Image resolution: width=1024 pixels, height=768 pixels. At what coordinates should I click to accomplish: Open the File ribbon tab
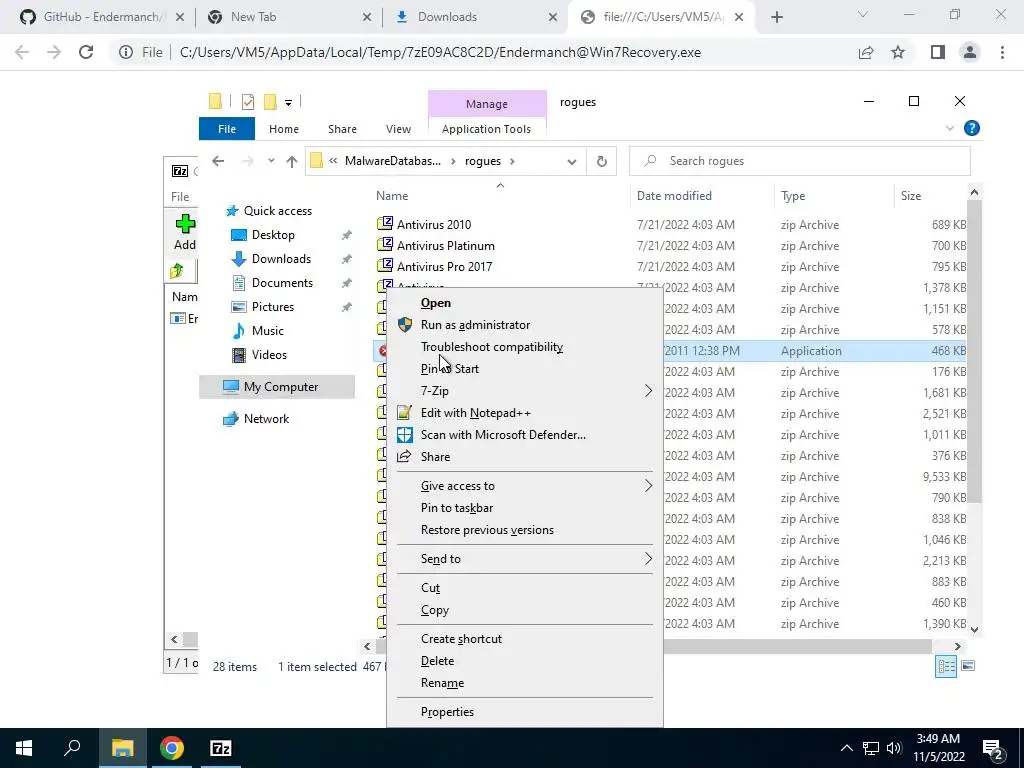pos(227,129)
